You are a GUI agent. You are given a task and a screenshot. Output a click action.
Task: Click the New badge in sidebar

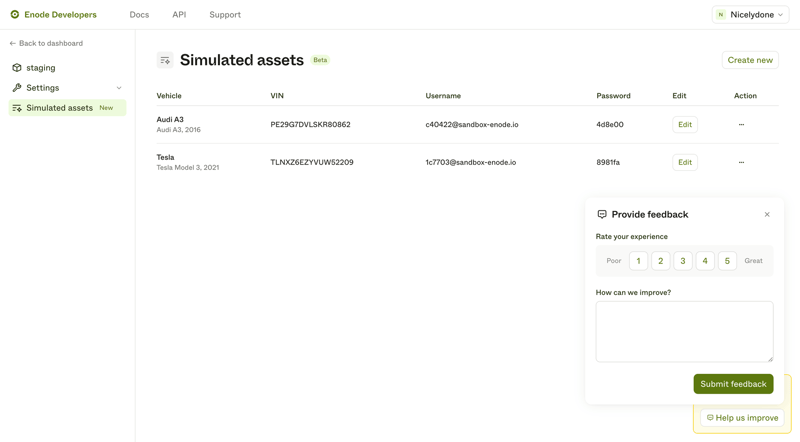tap(106, 108)
